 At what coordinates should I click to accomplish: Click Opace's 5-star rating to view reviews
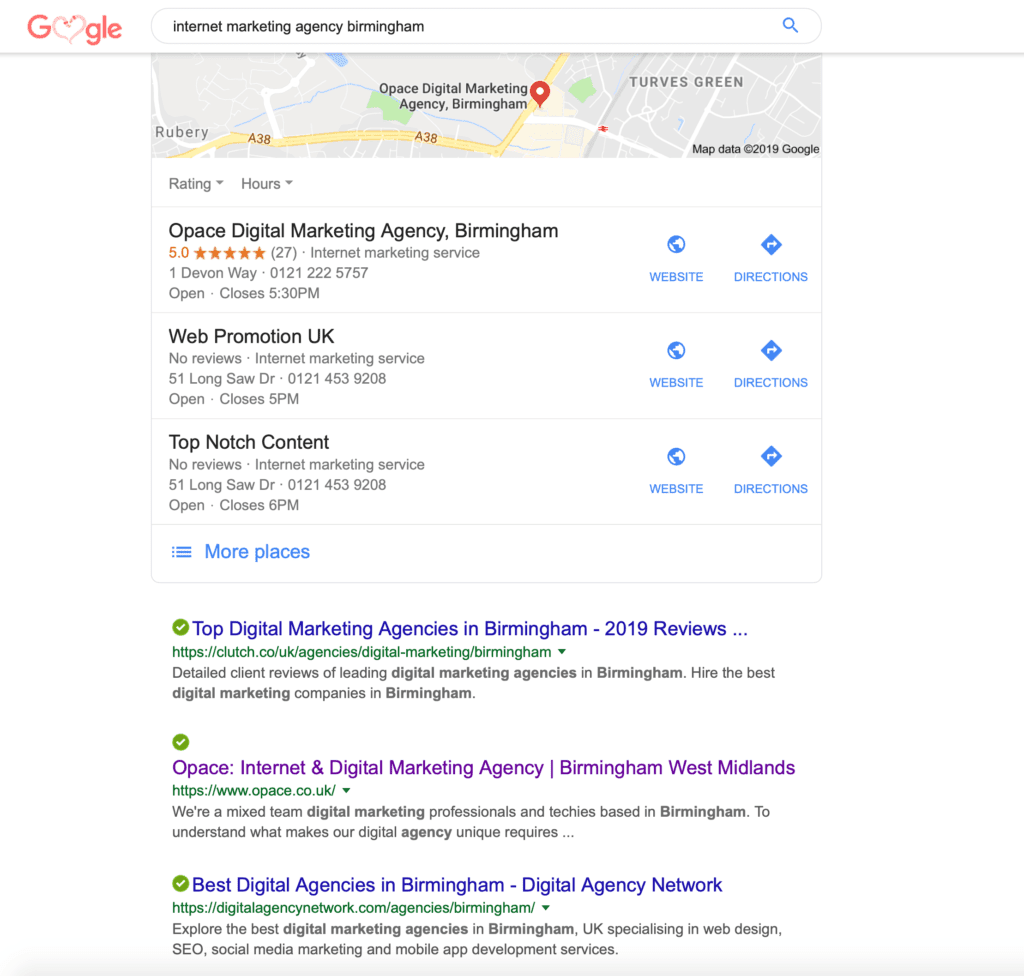tap(227, 252)
